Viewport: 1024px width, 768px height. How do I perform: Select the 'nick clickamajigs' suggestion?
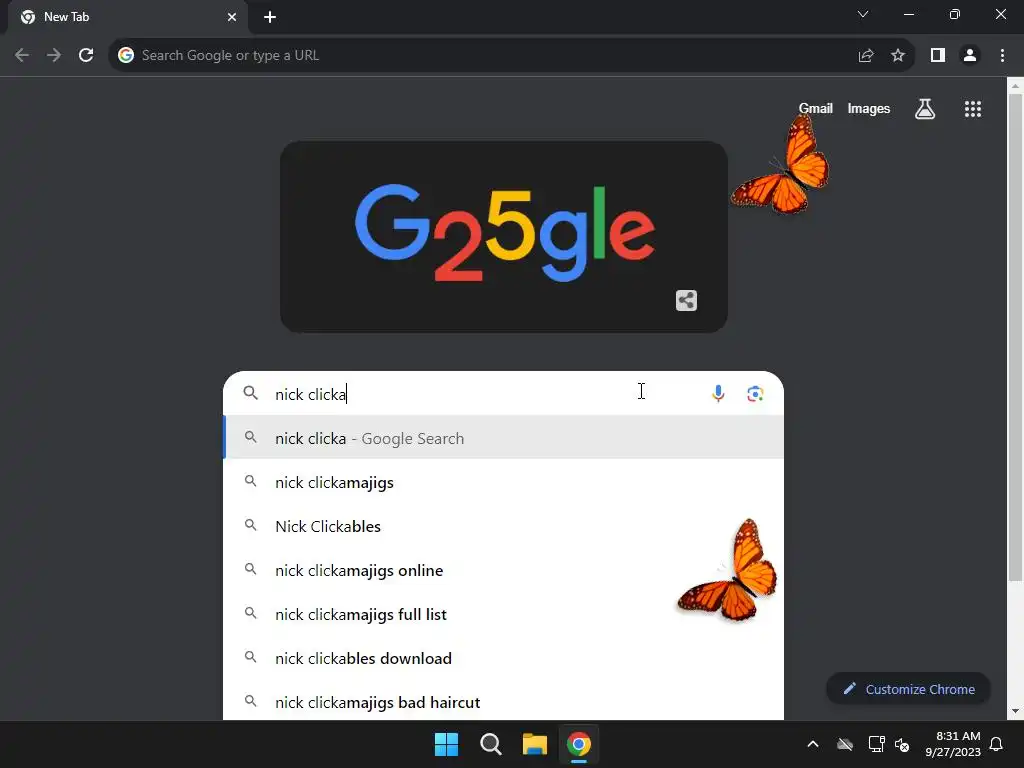click(x=503, y=483)
